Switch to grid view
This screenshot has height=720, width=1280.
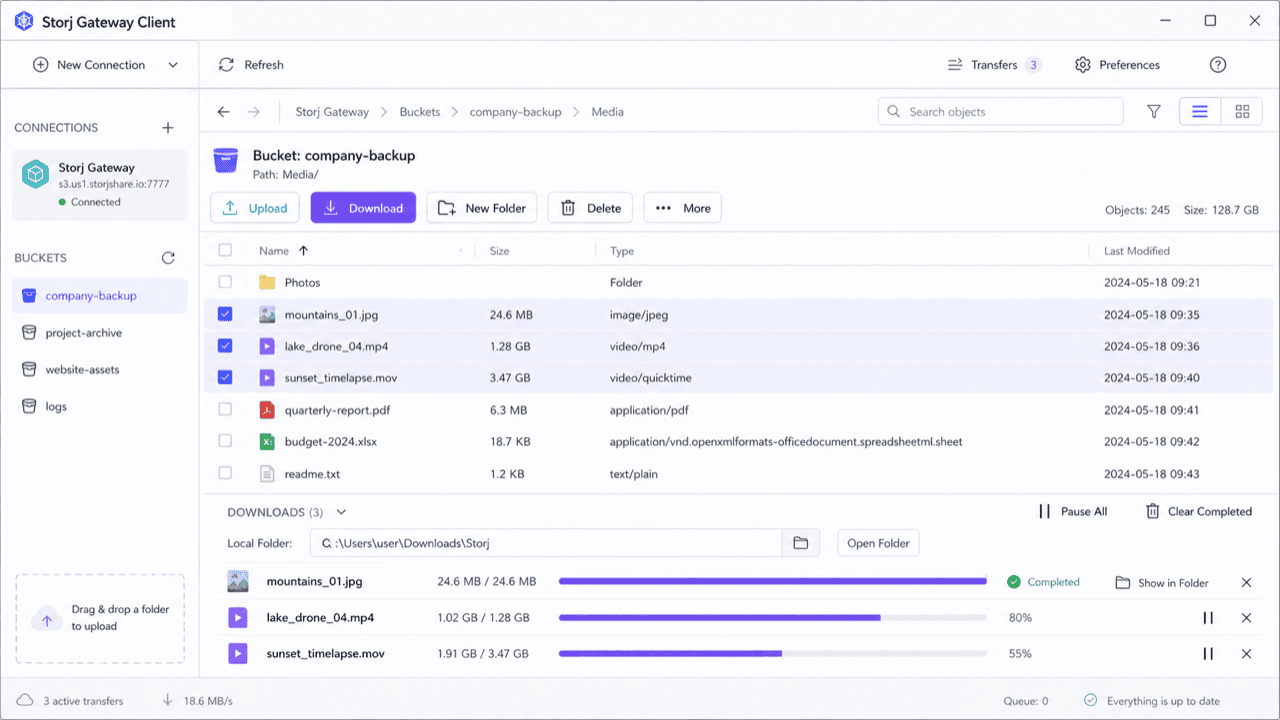(1242, 112)
